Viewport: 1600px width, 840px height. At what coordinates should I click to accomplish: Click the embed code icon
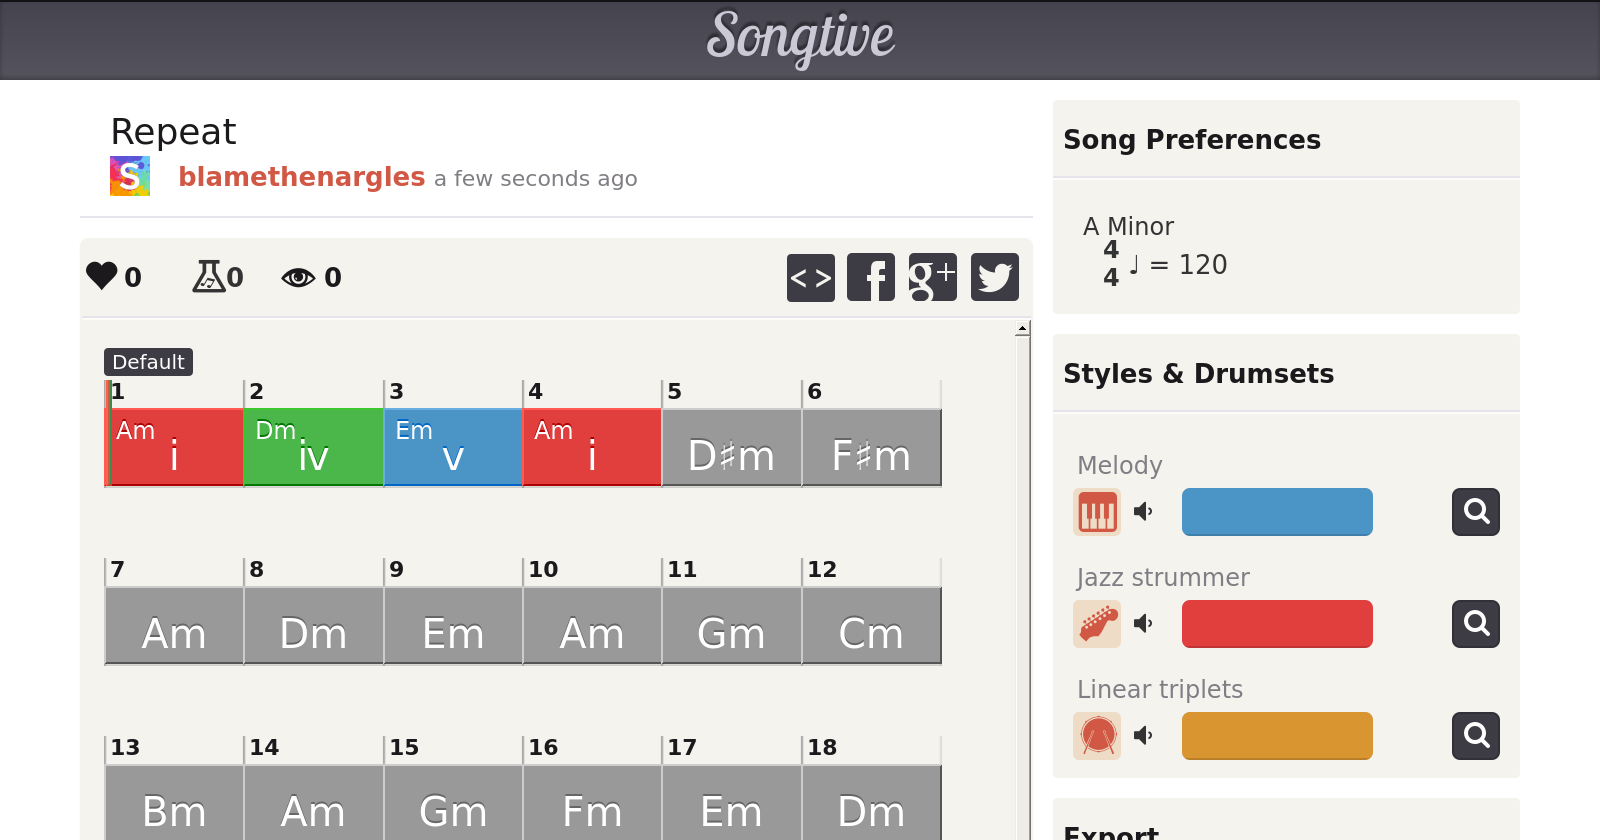pos(810,277)
